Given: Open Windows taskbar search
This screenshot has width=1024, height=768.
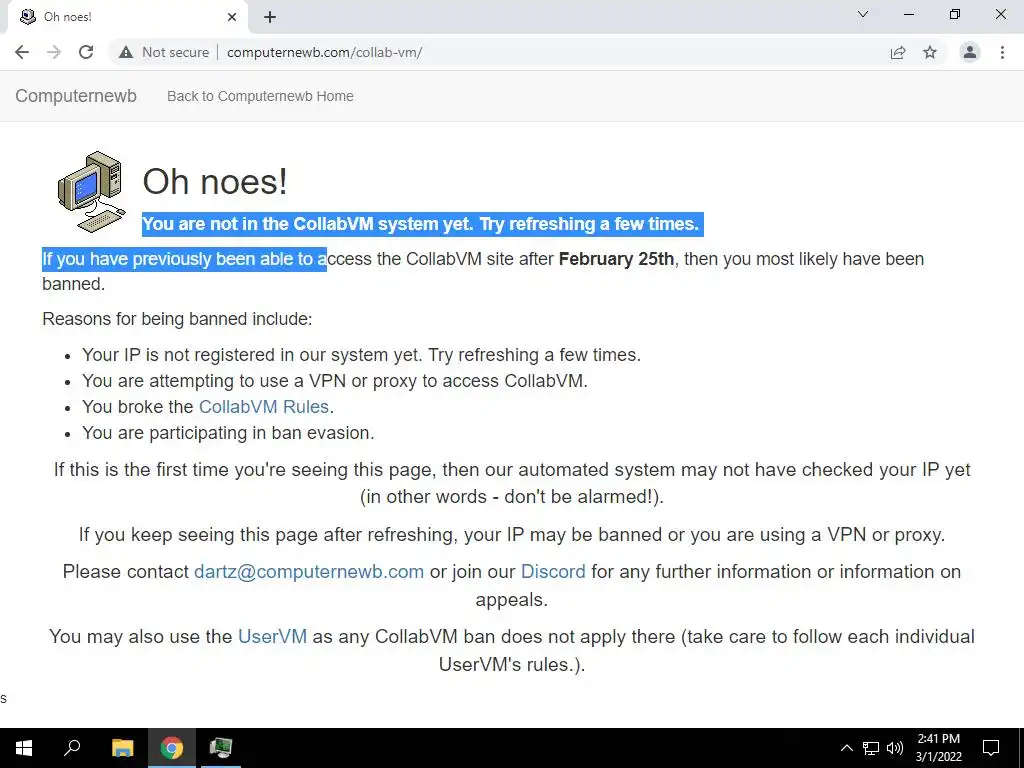Looking at the screenshot, I should click(72, 748).
